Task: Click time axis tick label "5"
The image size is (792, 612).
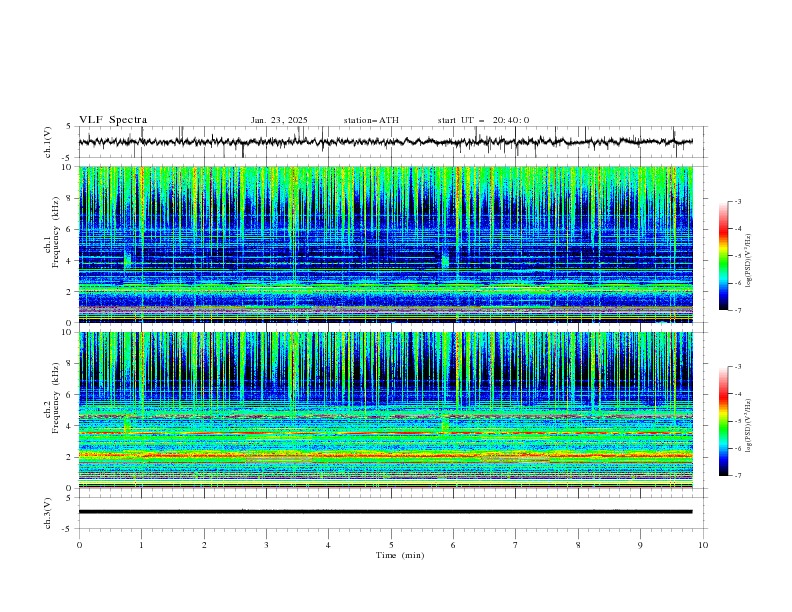Action: click(x=391, y=545)
